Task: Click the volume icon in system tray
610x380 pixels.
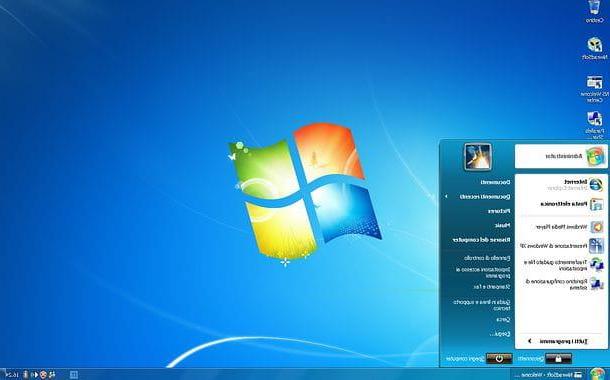Action: [x=34, y=375]
